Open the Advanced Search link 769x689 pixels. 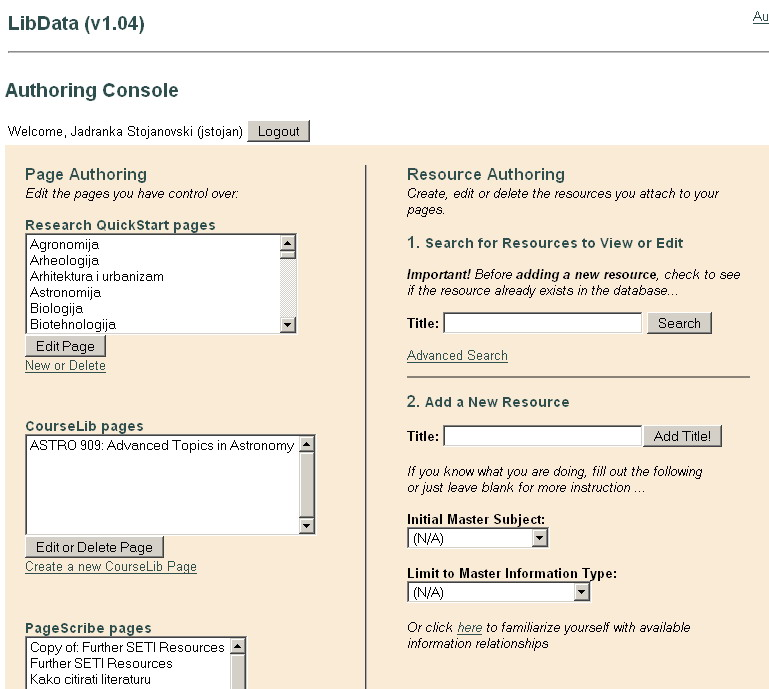click(x=457, y=356)
